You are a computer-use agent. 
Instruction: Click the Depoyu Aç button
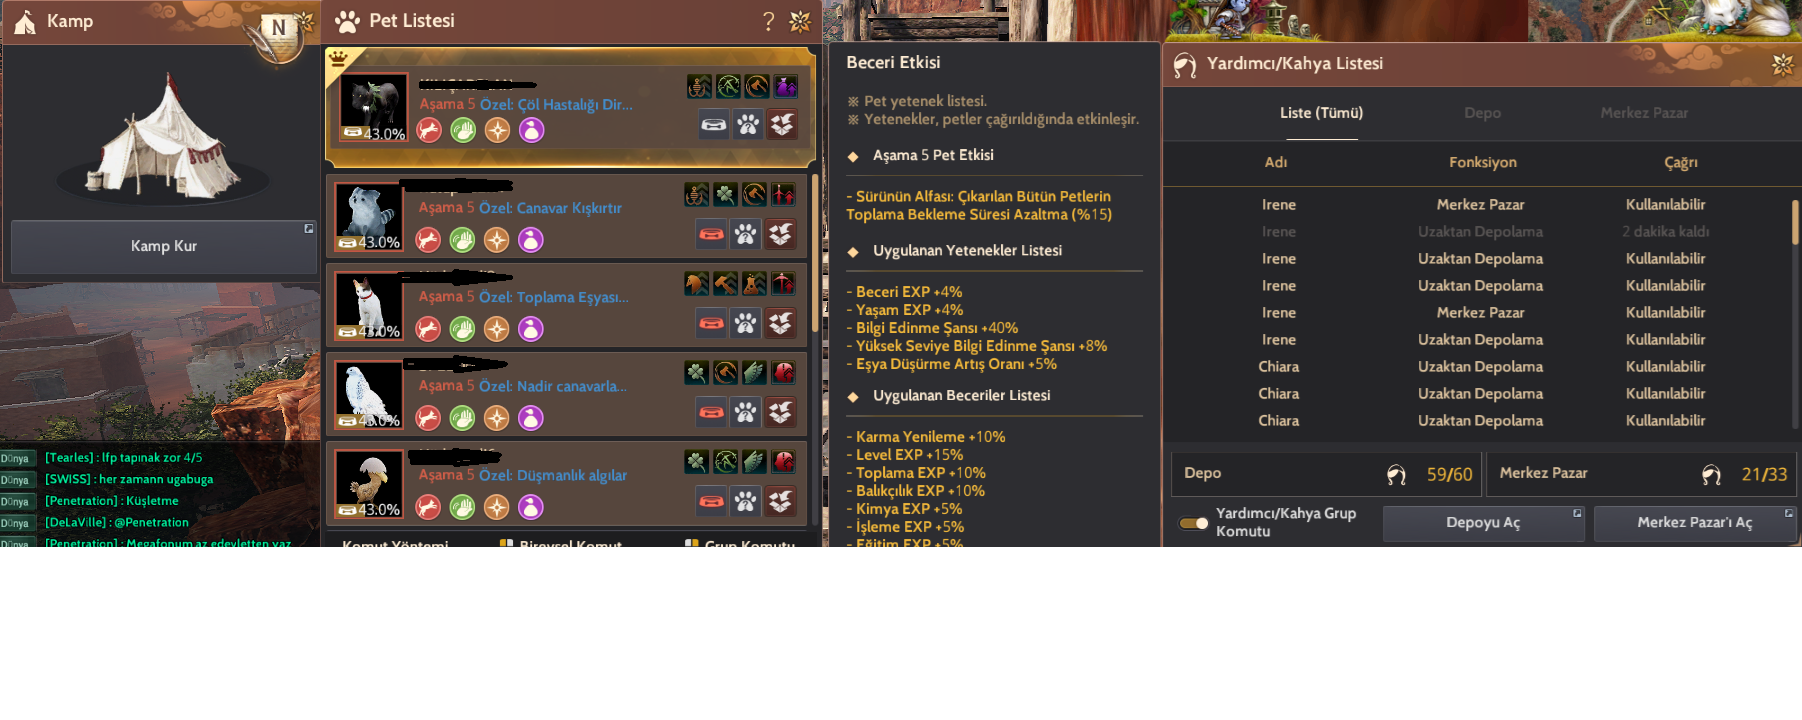click(1483, 523)
